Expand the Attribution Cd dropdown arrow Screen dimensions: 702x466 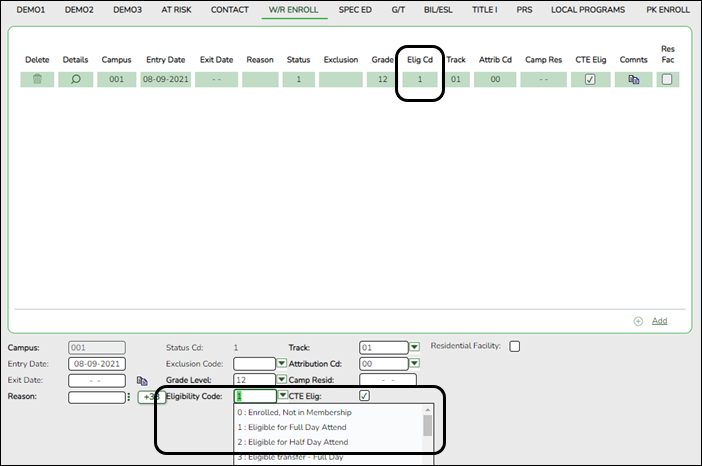point(414,363)
